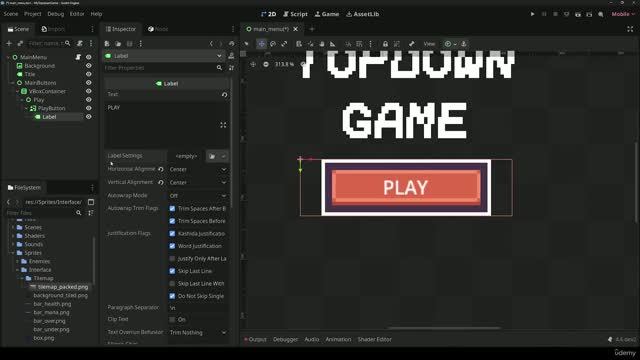Open the Debugger bottom panel
This screenshot has width=640, height=360.
point(285,339)
